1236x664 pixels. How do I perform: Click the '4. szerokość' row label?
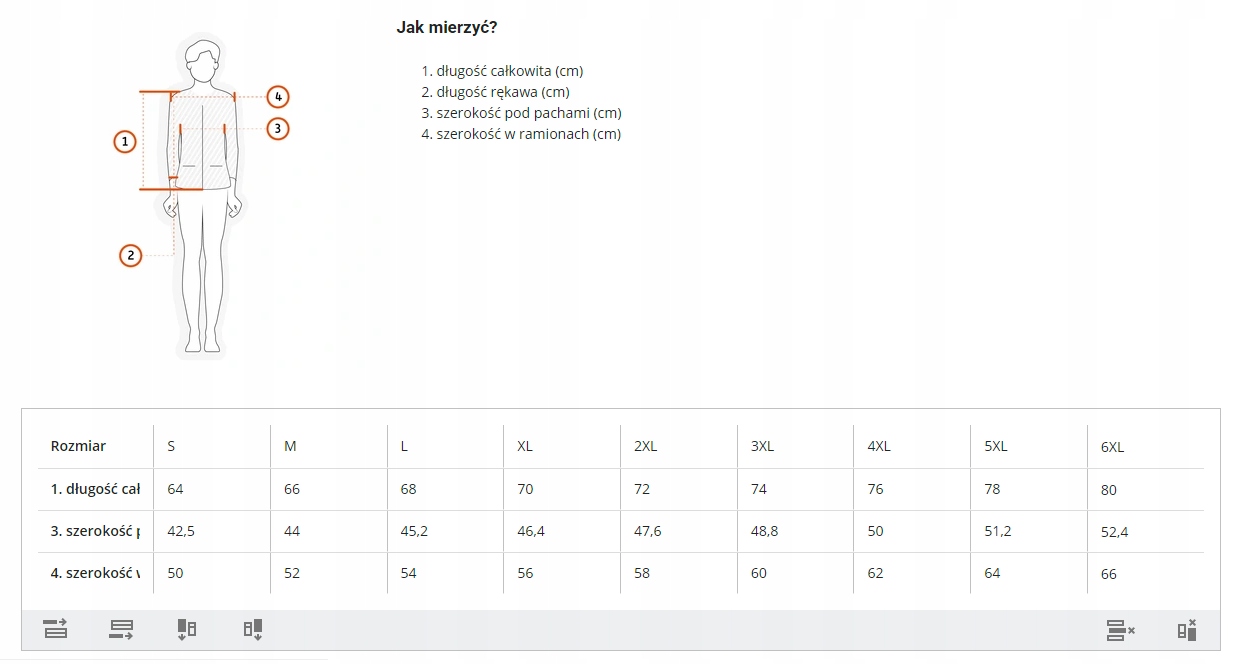click(x=95, y=573)
